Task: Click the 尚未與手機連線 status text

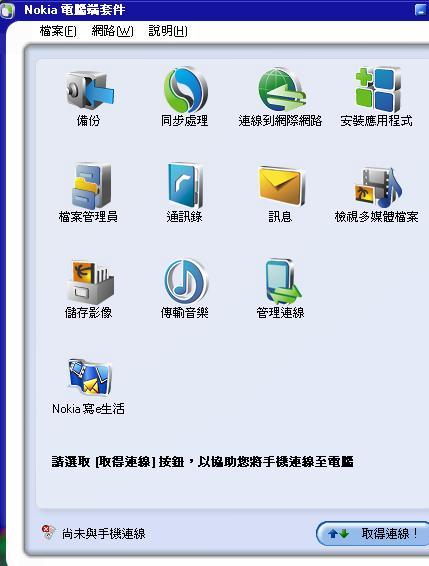Action: (x=104, y=534)
